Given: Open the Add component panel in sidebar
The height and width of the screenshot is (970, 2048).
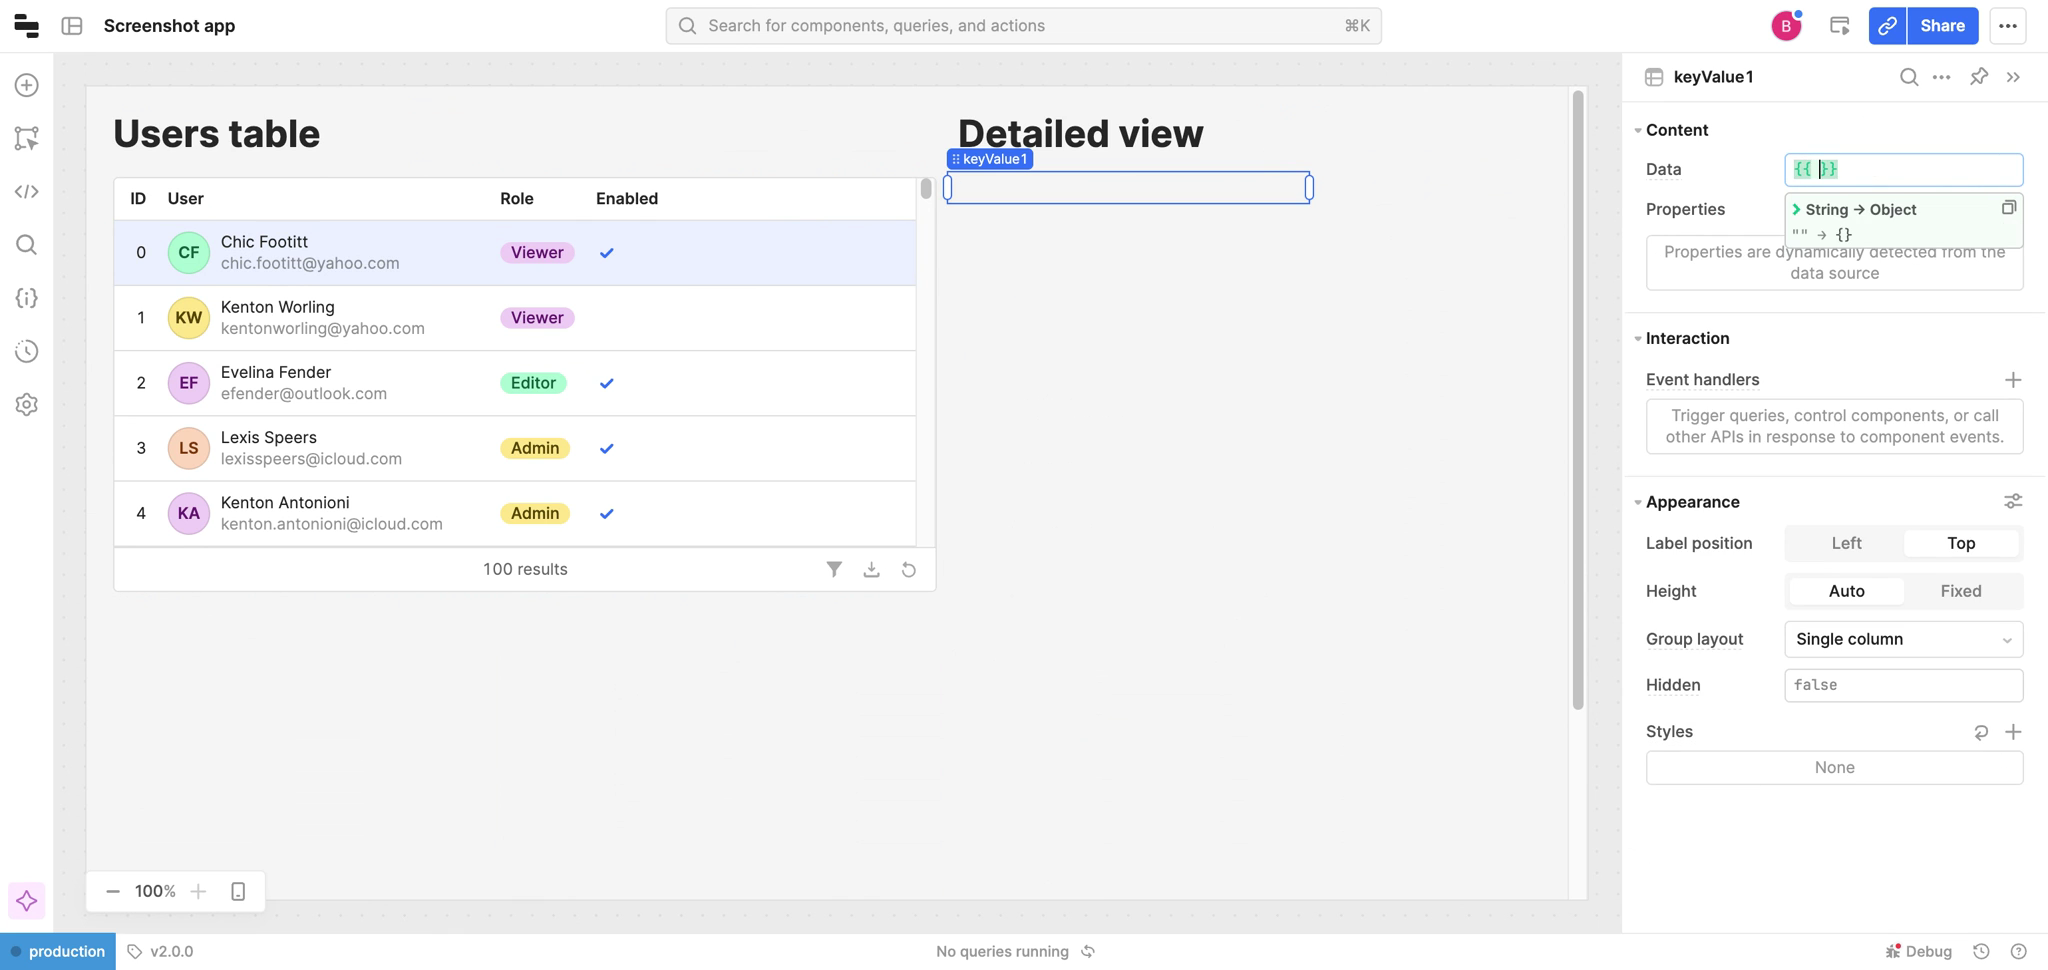Looking at the screenshot, I should (x=27, y=86).
